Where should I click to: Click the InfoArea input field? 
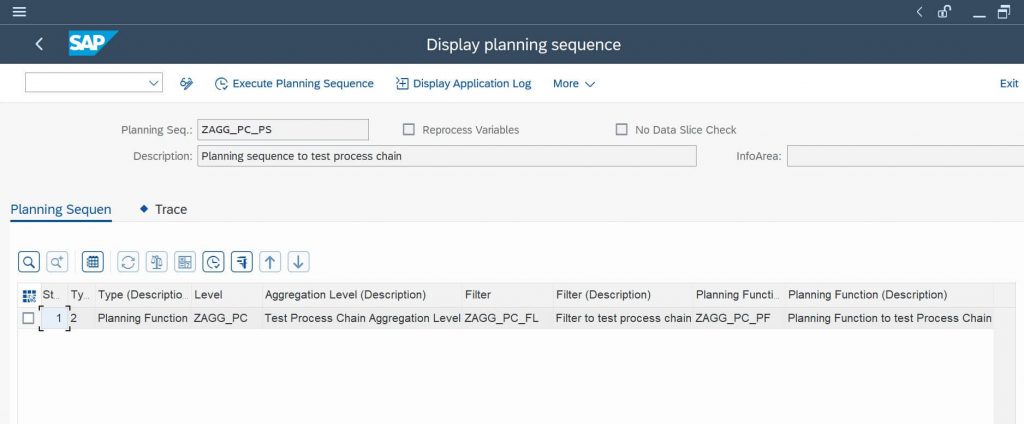pos(905,156)
